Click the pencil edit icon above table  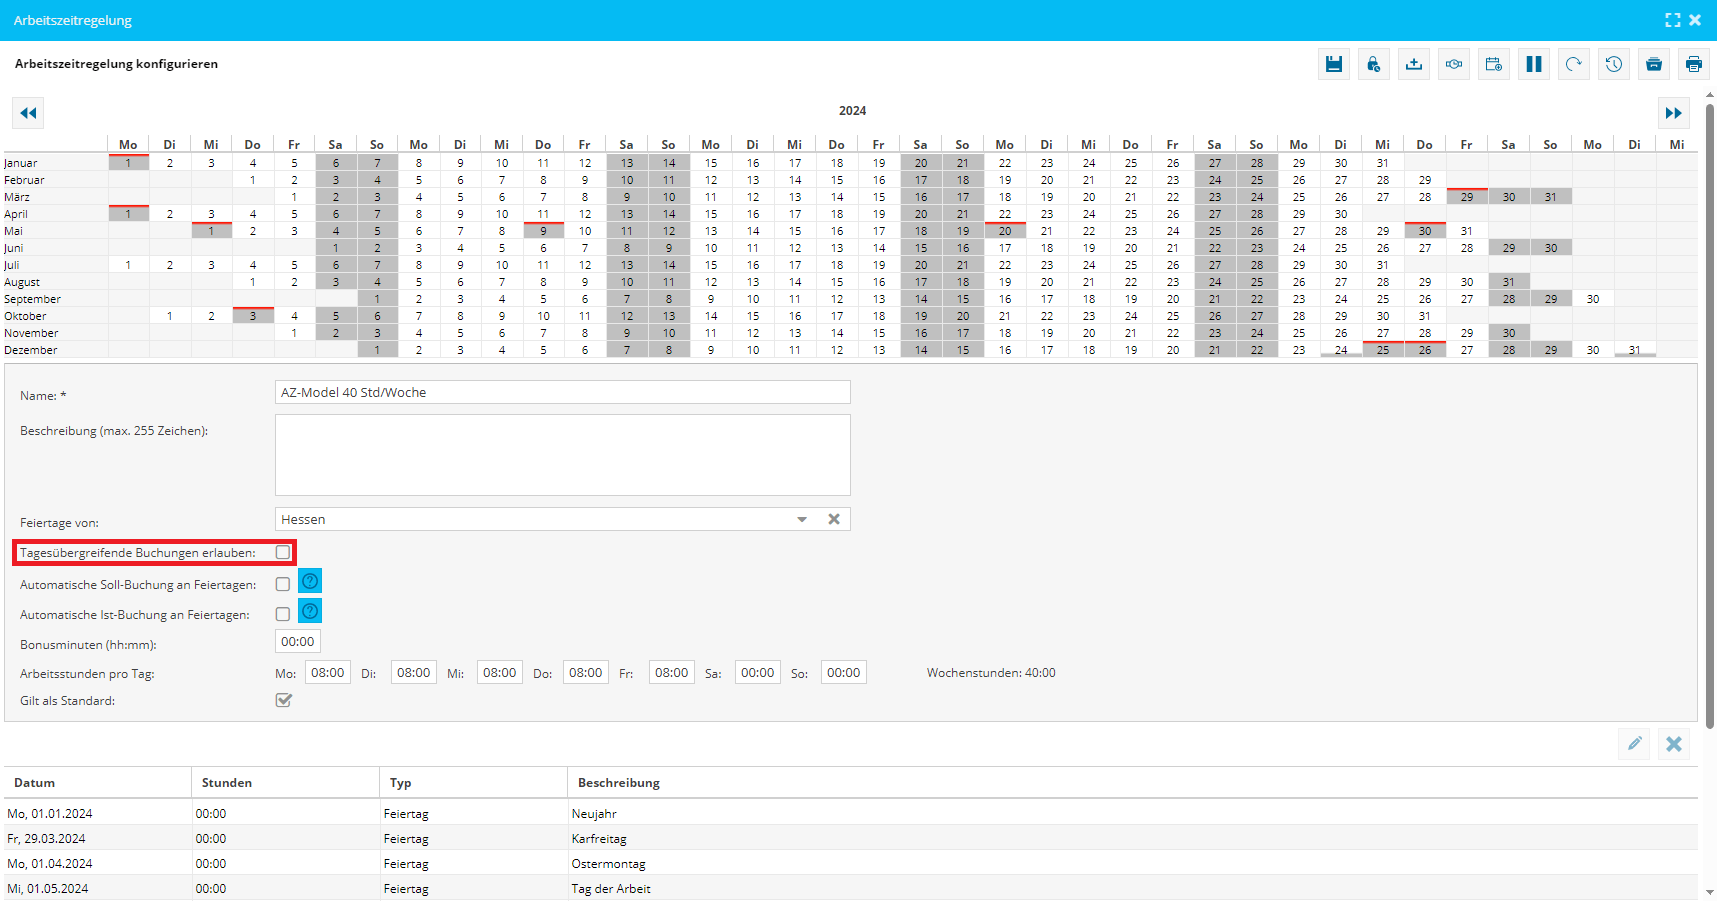(x=1634, y=744)
